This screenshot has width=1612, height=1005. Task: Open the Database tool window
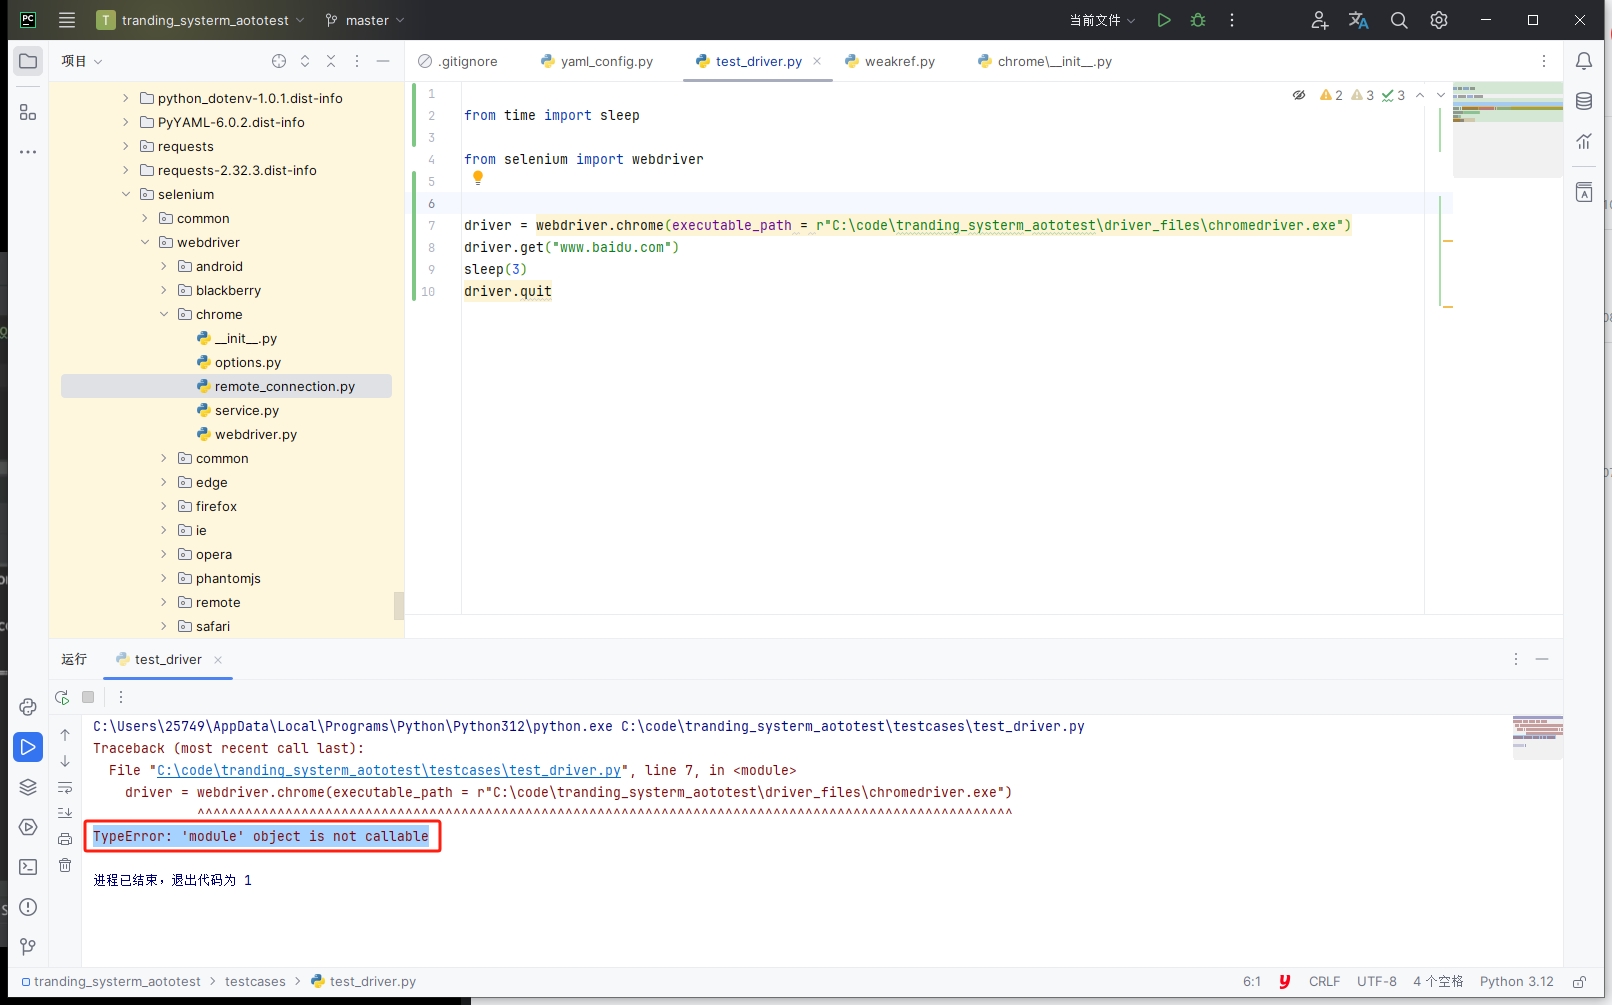click(1584, 101)
